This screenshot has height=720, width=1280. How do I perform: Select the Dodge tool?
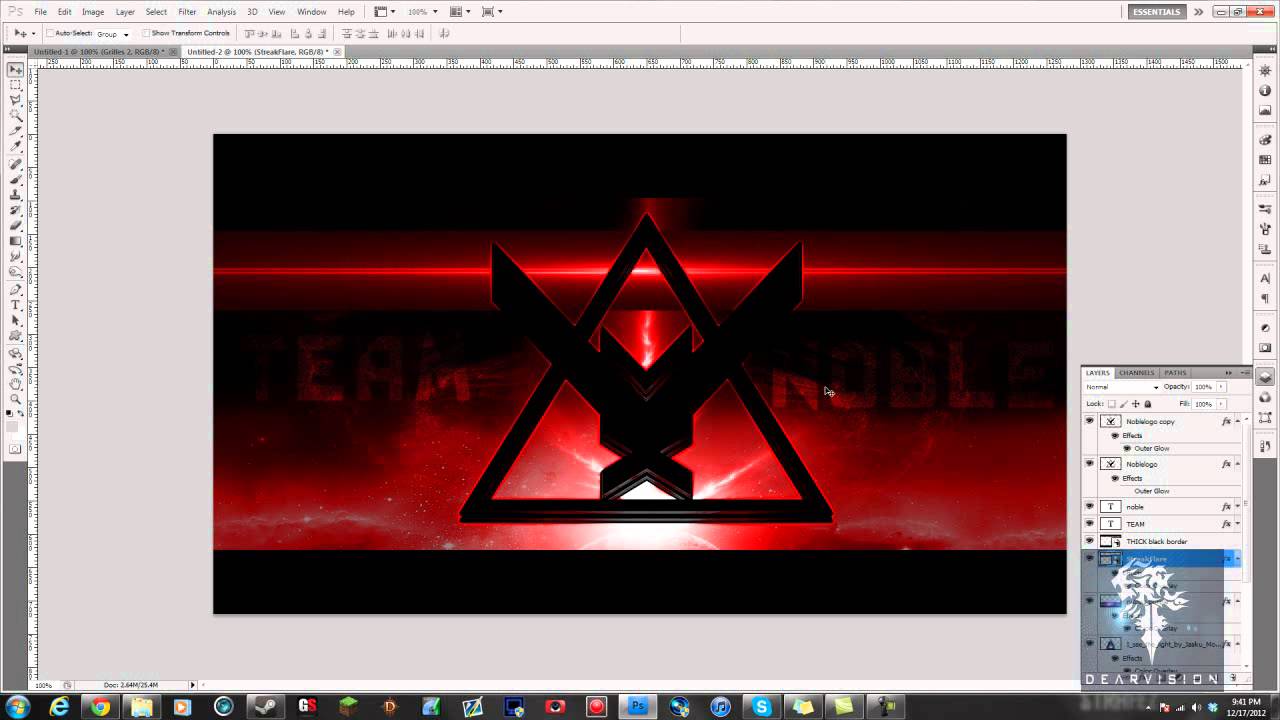(15, 272)
